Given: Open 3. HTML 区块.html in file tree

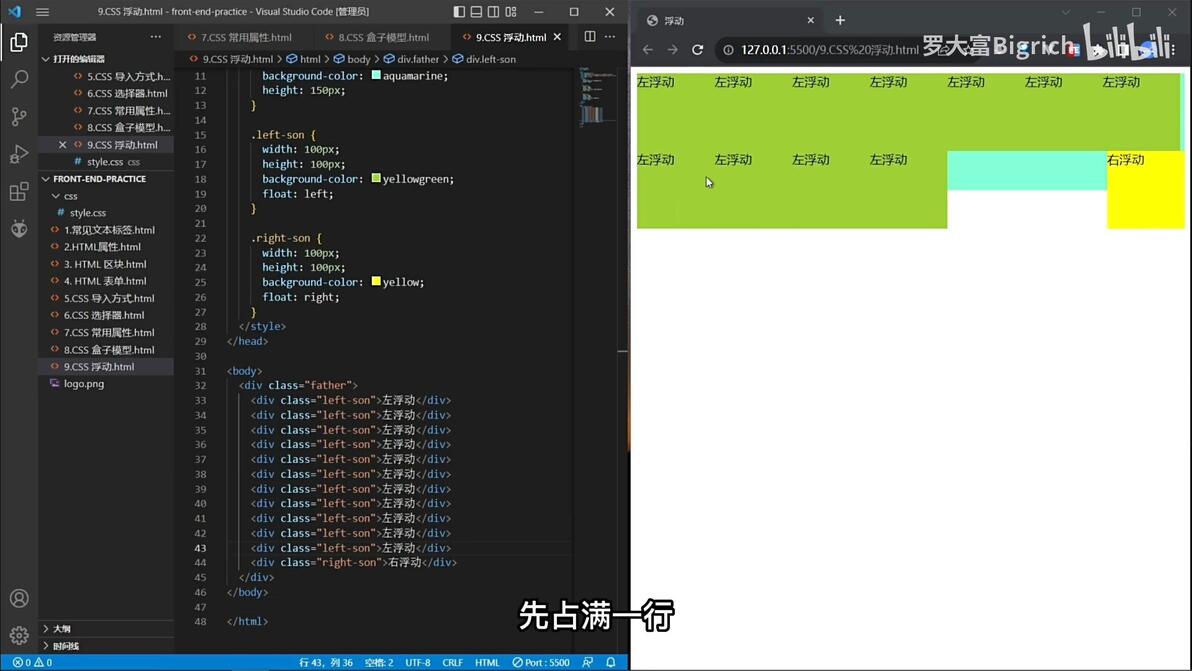Looking at the screenshot, I should click(106, 264).
